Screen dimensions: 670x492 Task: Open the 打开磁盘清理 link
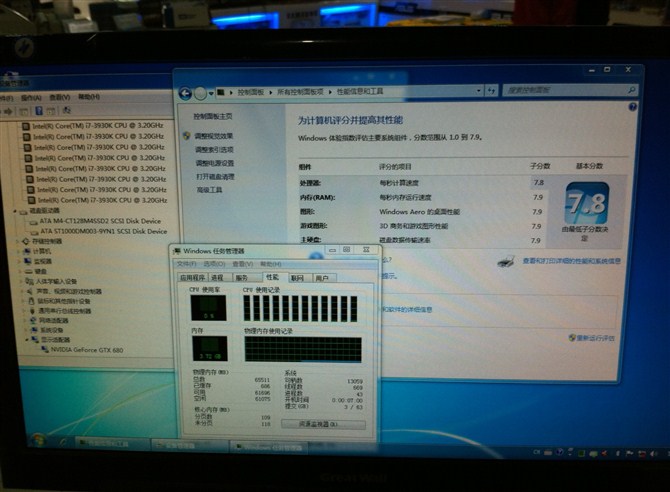point(215,177)
